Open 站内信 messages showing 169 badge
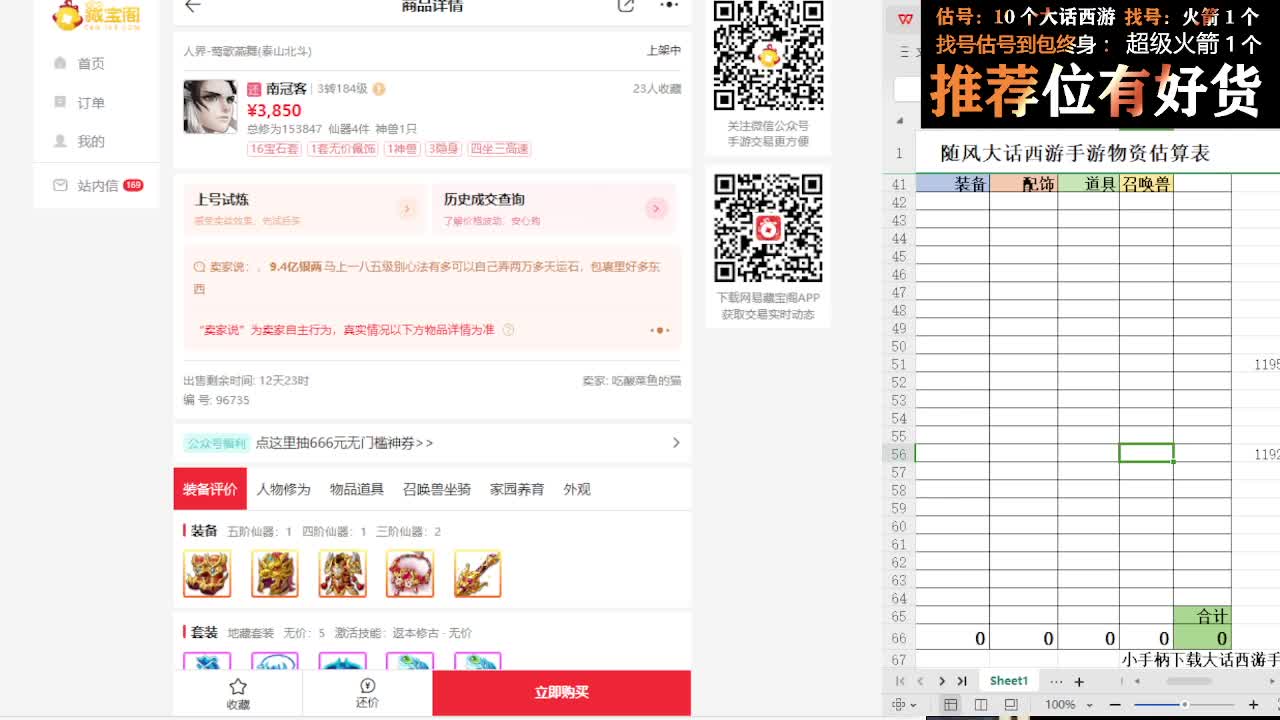The height and width of the screenshot is (720, 1280). [x=96, y=182]
